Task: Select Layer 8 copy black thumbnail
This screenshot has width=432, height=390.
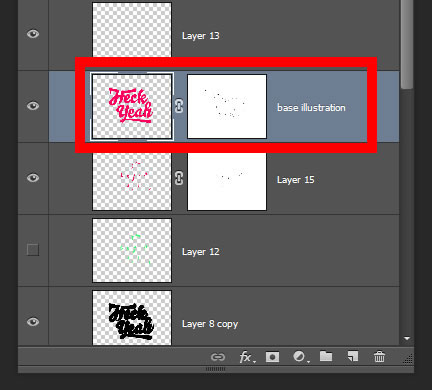Action: [x=132, y=318]
